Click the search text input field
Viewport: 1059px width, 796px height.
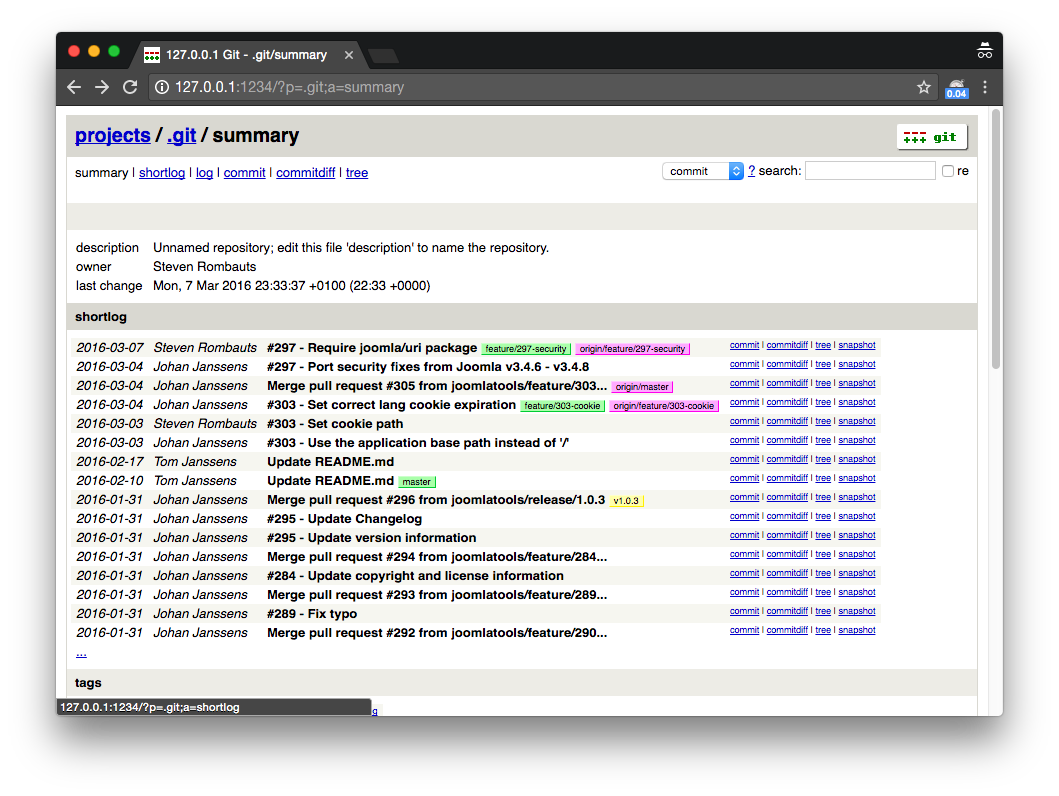pyautogui.click(x=870, y=171)
